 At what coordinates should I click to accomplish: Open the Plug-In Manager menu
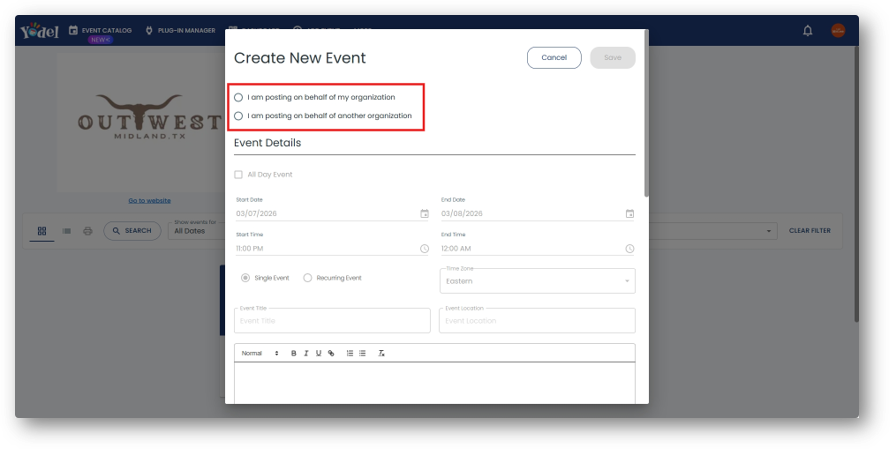coord(180,31)
